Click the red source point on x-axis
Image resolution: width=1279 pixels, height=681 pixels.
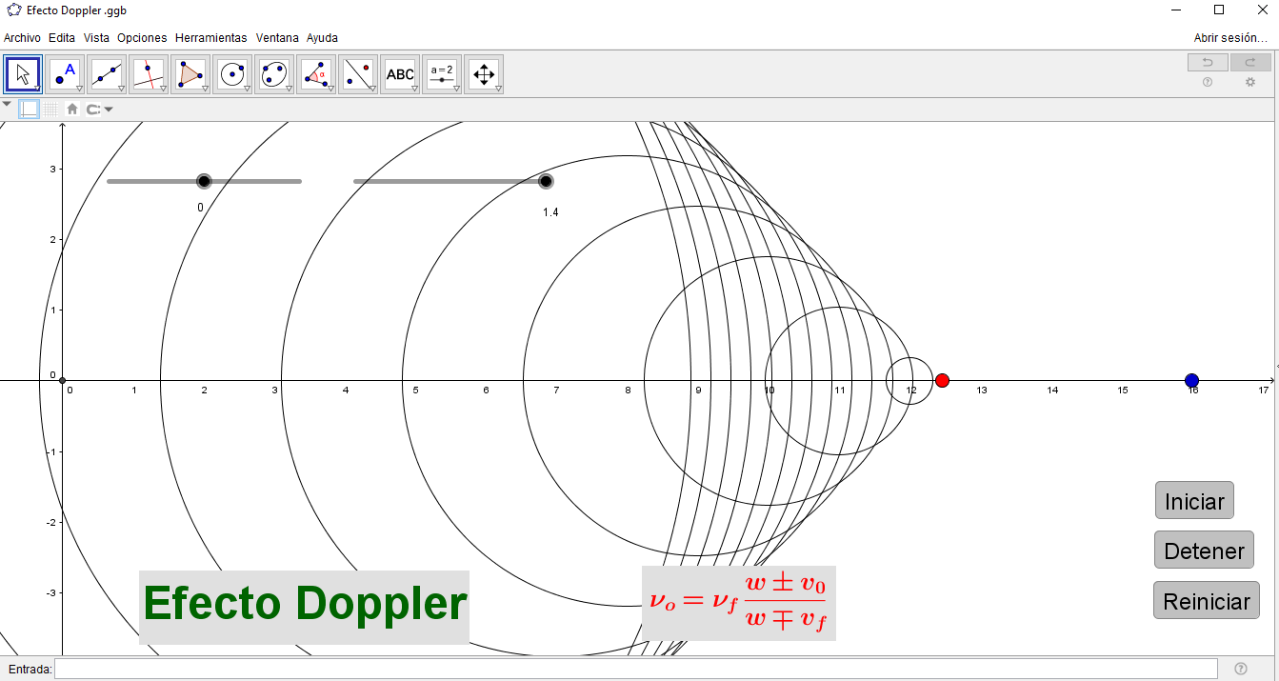[x=942, y=380]
